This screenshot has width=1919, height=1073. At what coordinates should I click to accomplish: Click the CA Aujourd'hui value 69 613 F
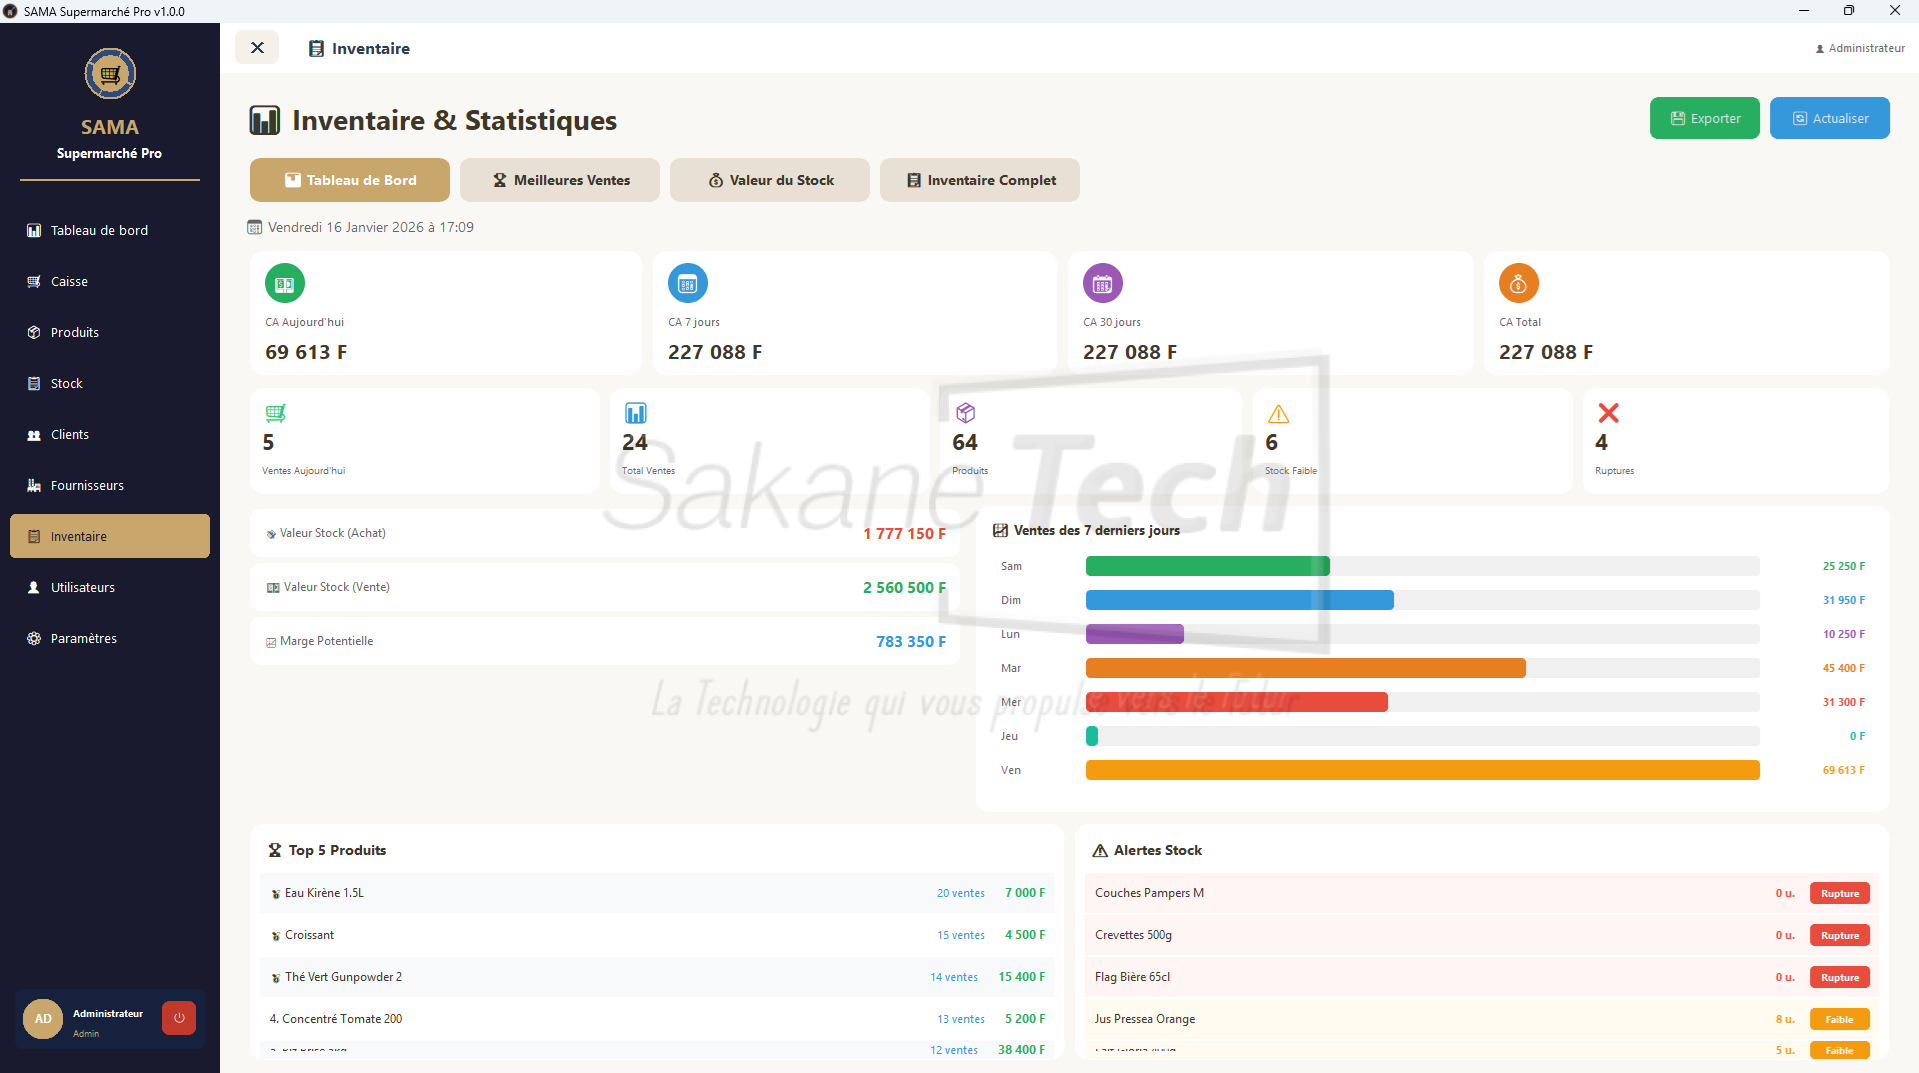point(306,352)
